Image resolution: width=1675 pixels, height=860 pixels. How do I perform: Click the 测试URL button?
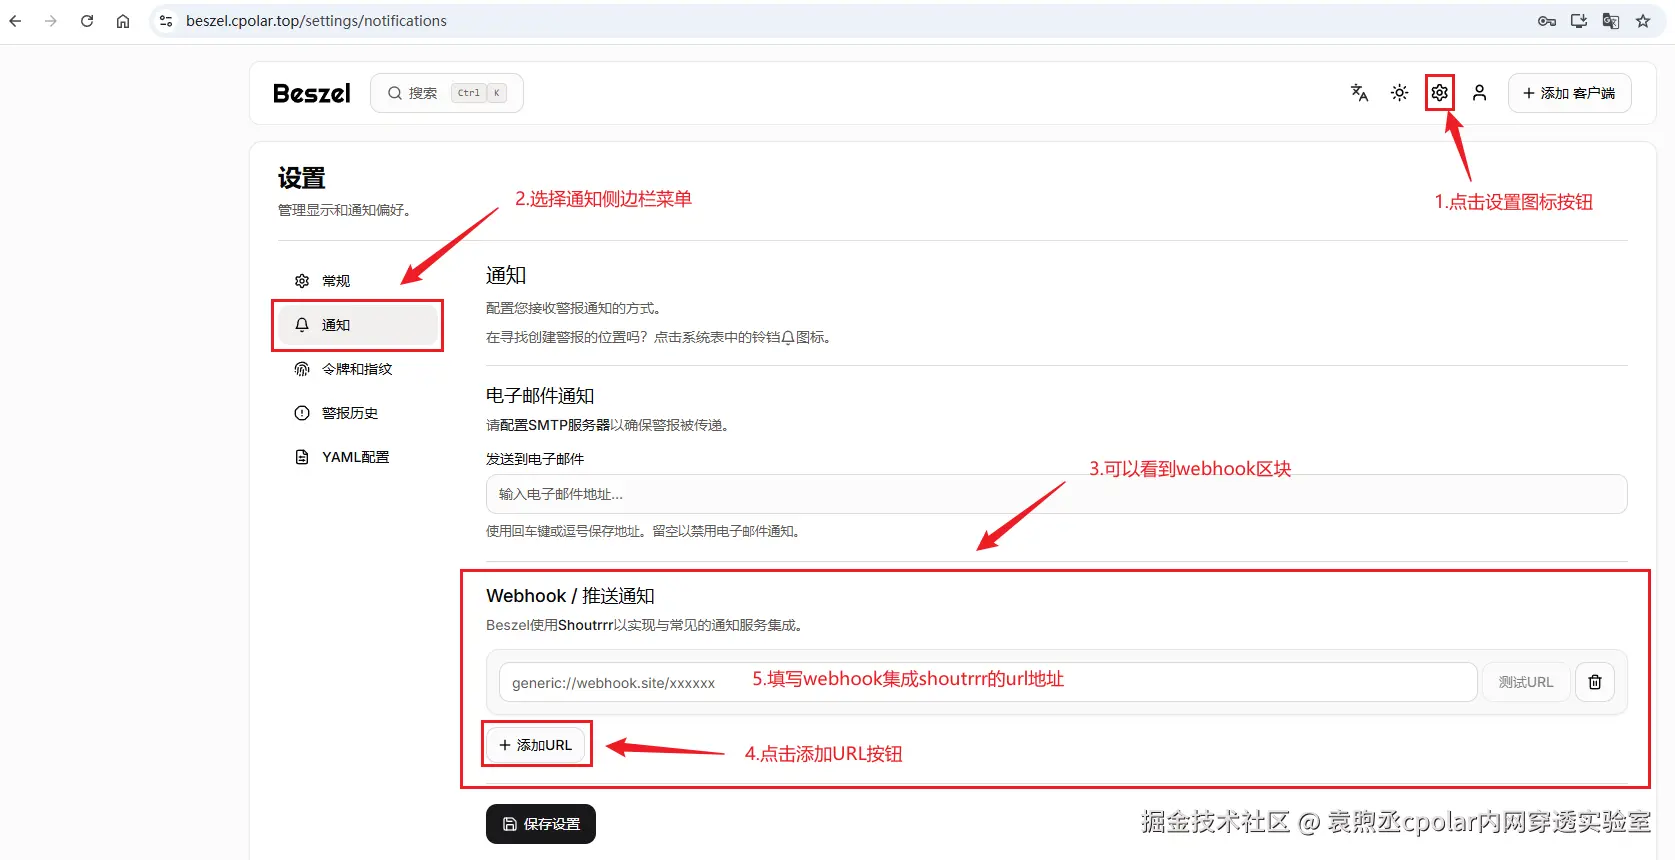[1526, 682]
